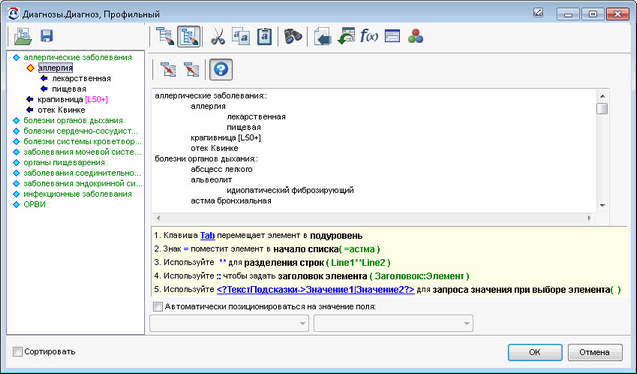The width and height of the screenshot is (637, 374).
Task: Select пищевая in the tree
Action: pyautogui.click(x=69, y=89)
